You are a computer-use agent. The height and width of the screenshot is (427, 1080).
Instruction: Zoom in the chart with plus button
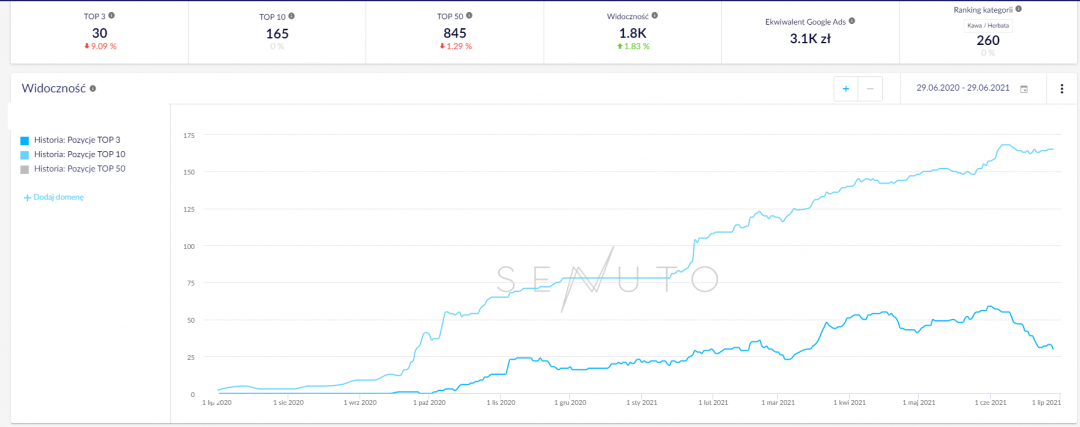click(846, 89)
